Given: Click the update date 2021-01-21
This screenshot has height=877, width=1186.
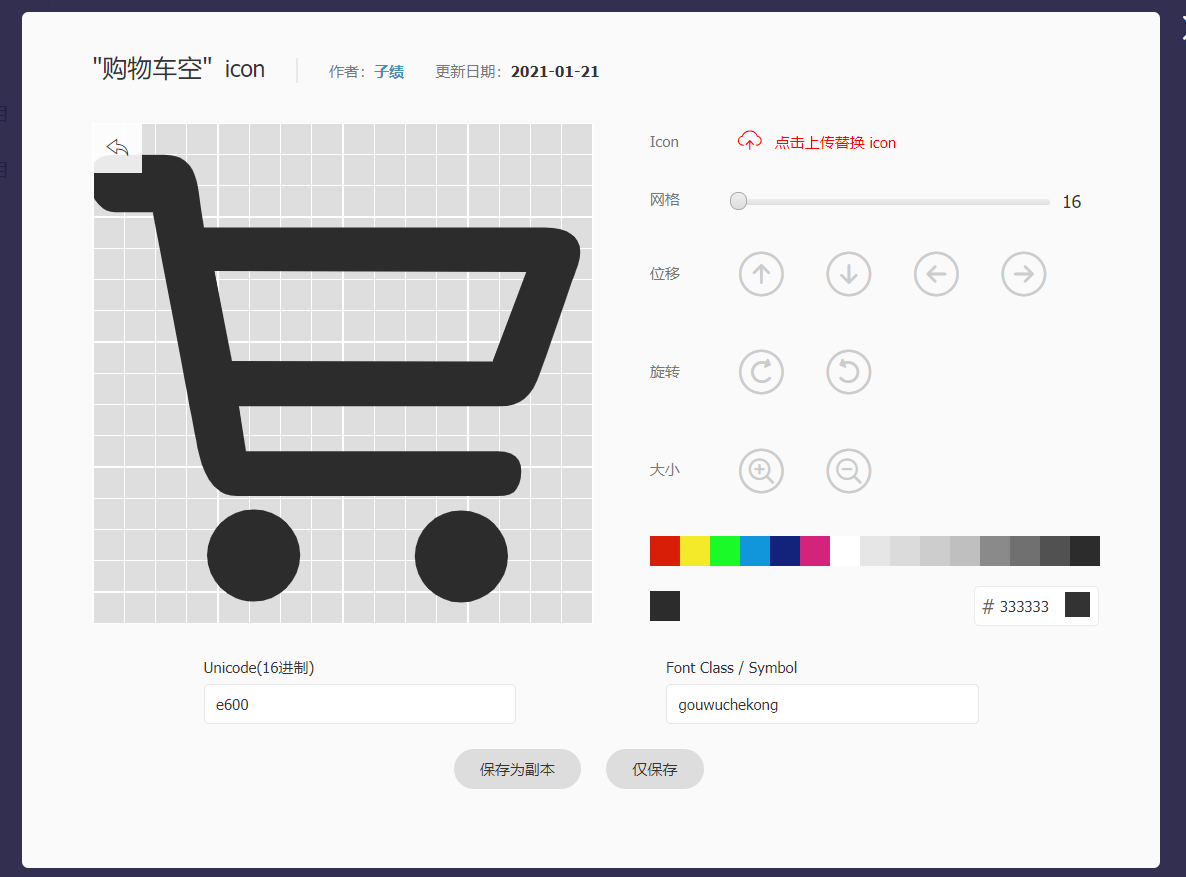Looking at the screenshot, I should click(554, 72).
